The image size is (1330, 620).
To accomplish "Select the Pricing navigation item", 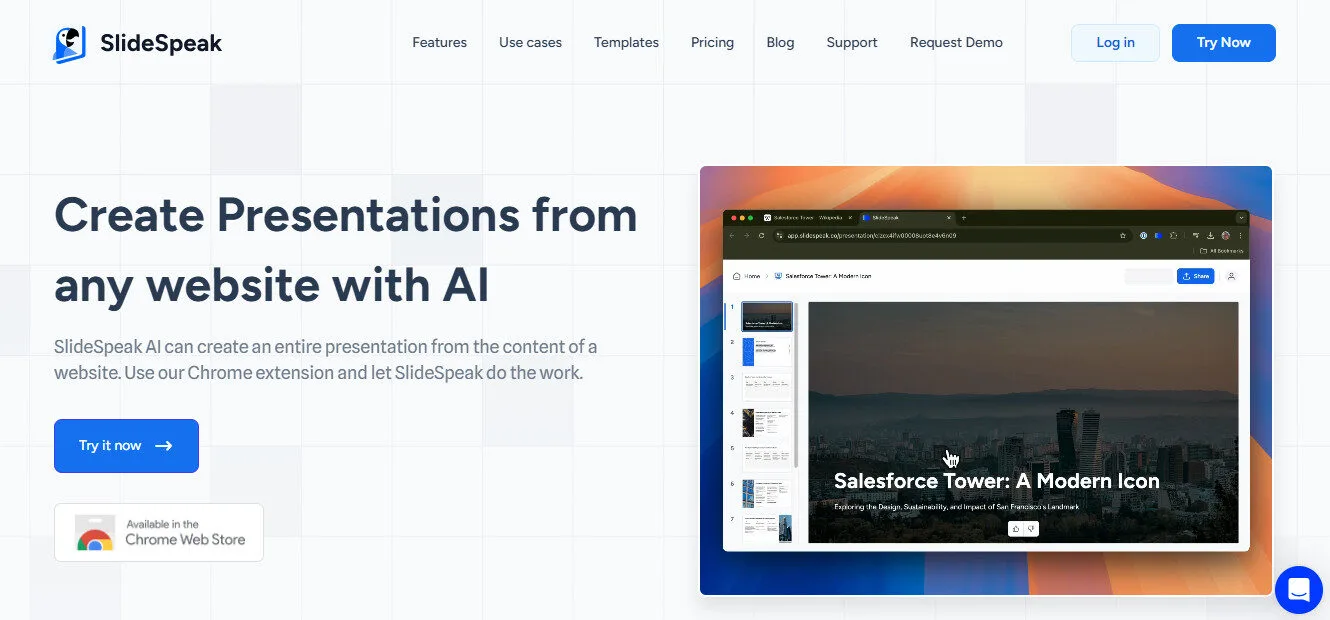I will [x=712, y=42].
